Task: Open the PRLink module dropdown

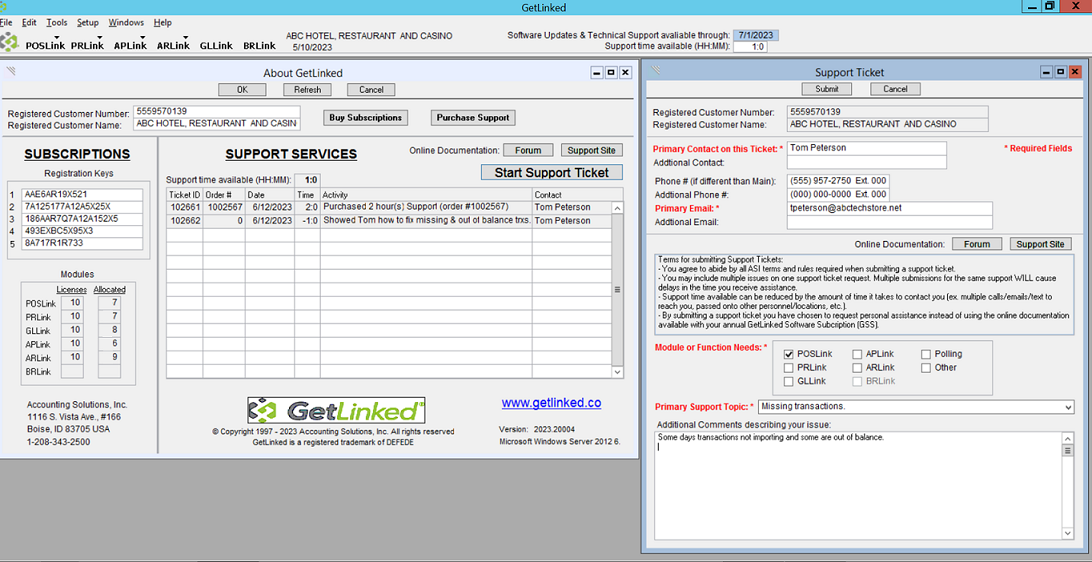Action: click(87, 45)
